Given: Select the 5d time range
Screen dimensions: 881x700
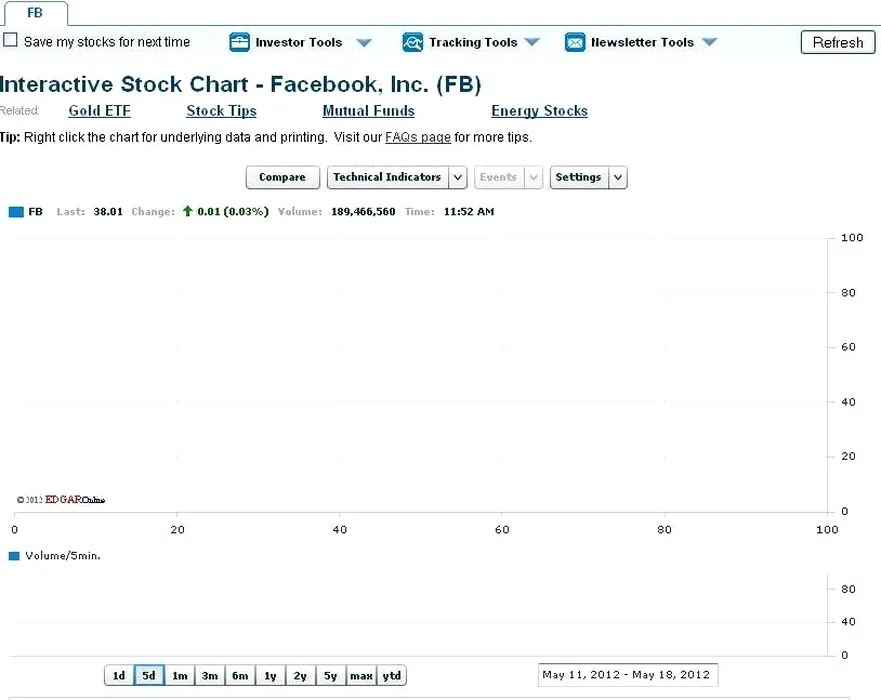Looking at the screenshot, I should point(149,676).
